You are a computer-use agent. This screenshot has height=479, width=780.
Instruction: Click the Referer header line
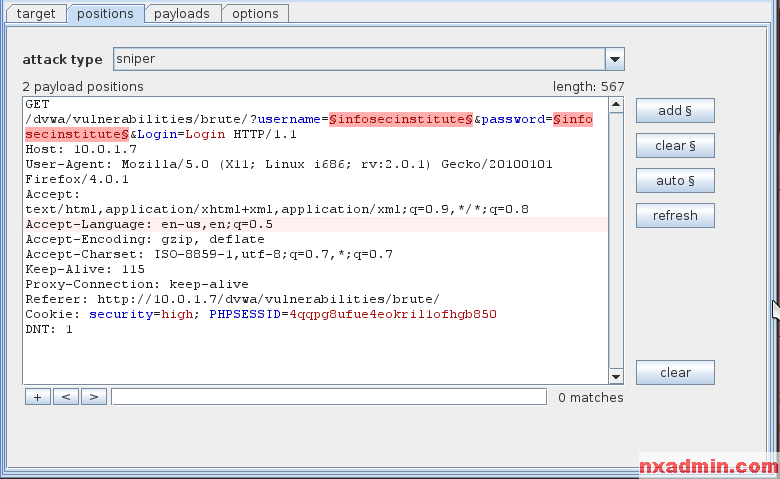[x=232, y=299]
